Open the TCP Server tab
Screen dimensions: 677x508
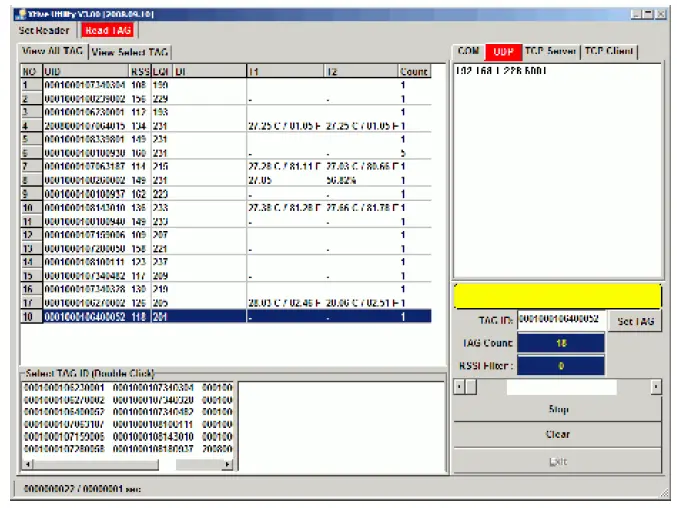click(x=550, y=51)
